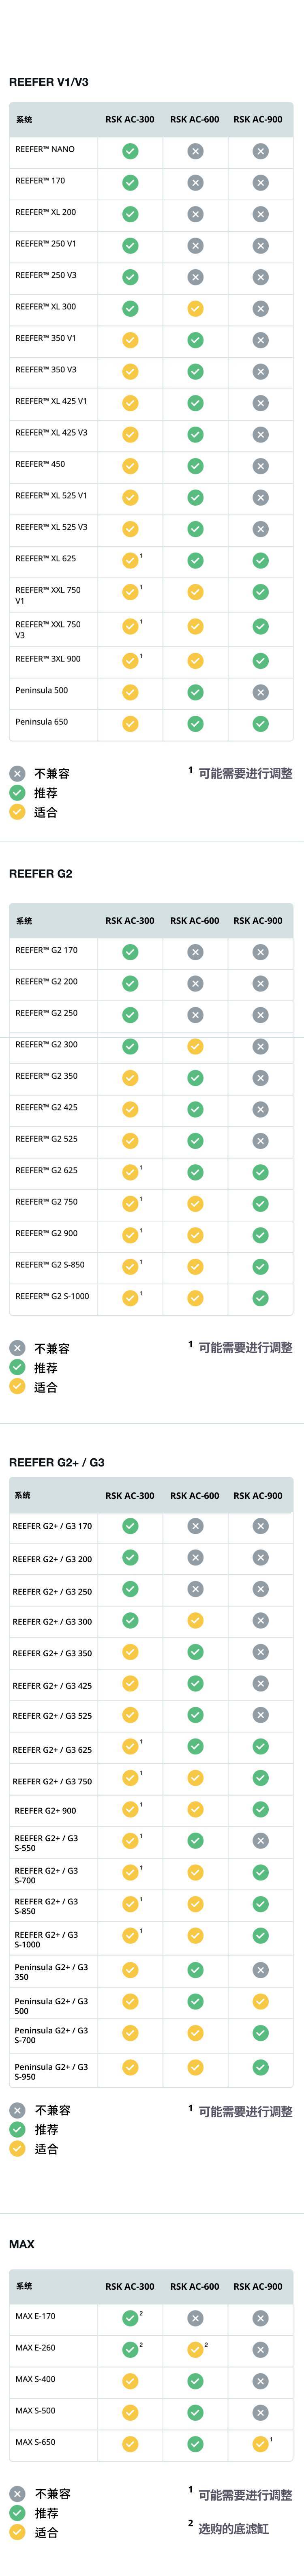Click the AC-900 gray X for Peninsula 500
This screenshot has width=304, height=2576.
pyautogui.click(x=260, y=692)
